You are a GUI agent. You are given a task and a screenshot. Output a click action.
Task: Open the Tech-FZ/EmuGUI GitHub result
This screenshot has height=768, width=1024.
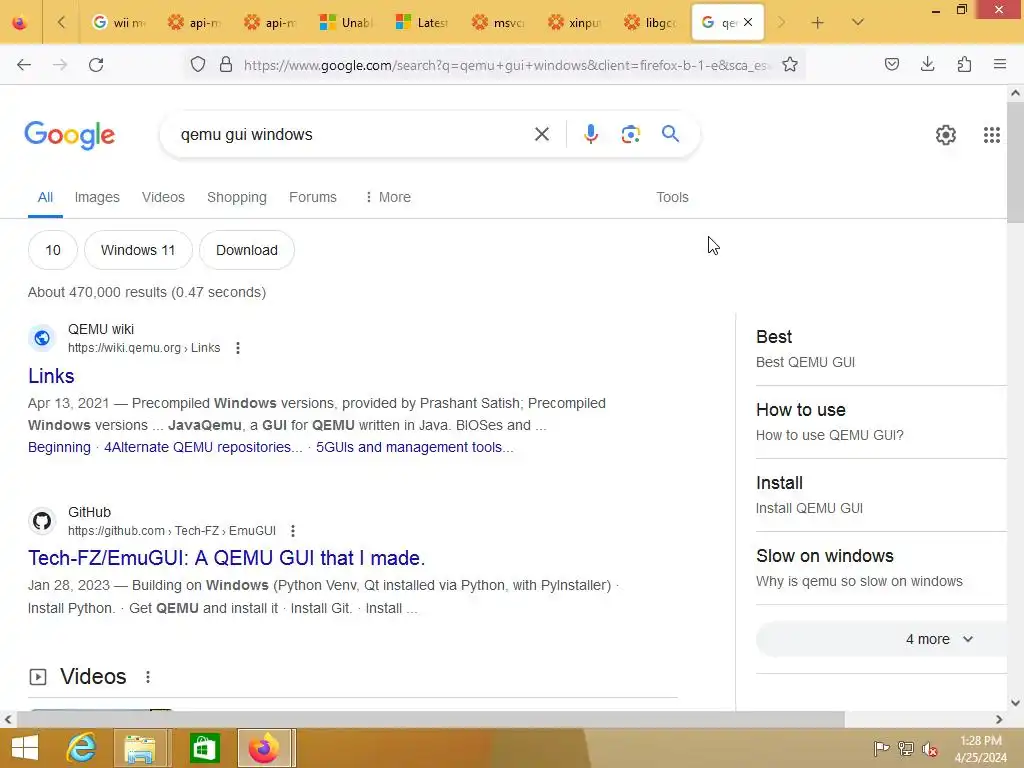(227, 558)
